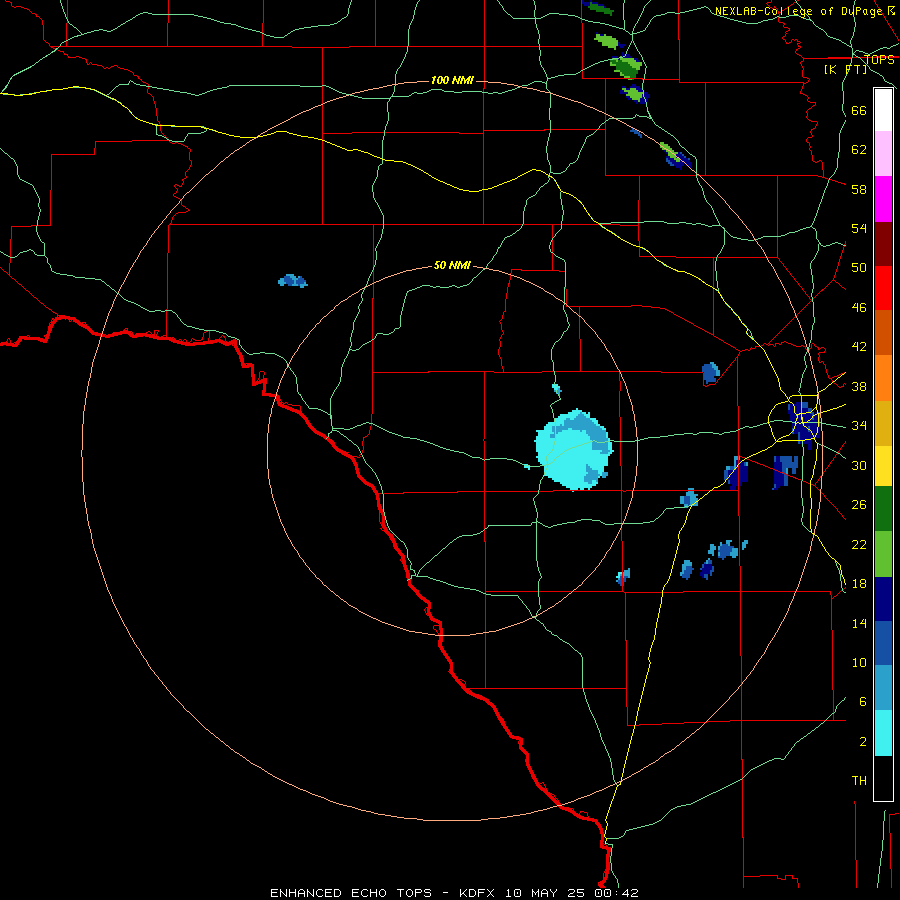
Task: Click the legend value 30
Action: [859, 465]
